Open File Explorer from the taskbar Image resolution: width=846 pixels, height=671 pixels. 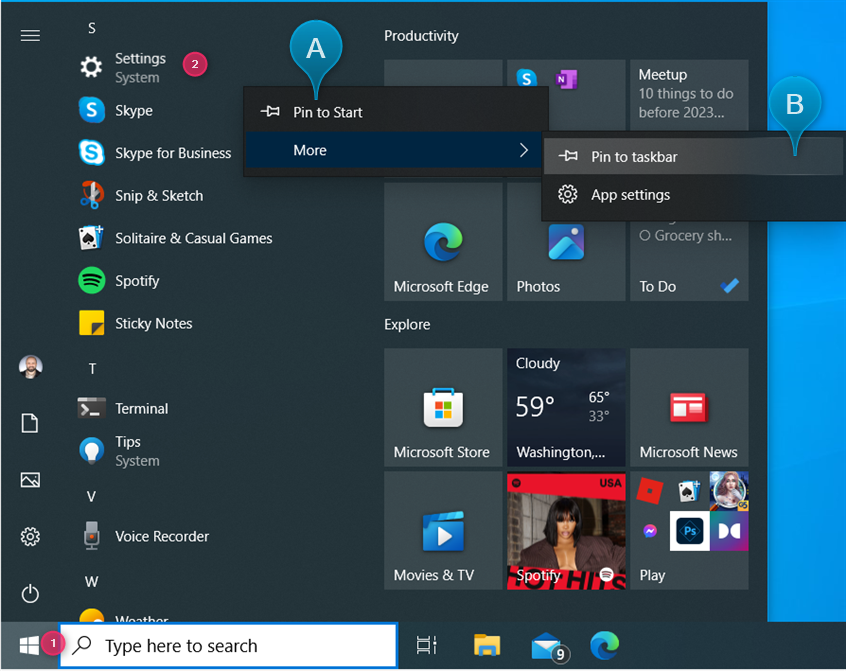tap(487, 645)
